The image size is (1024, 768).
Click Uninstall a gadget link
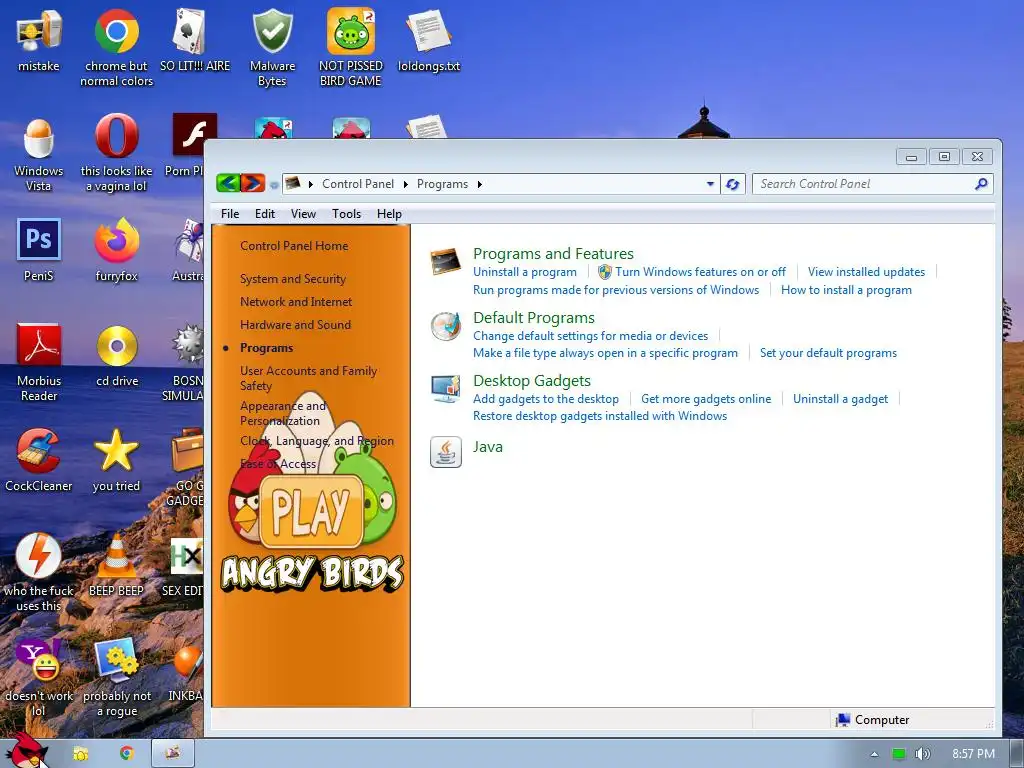click(840, 398)
